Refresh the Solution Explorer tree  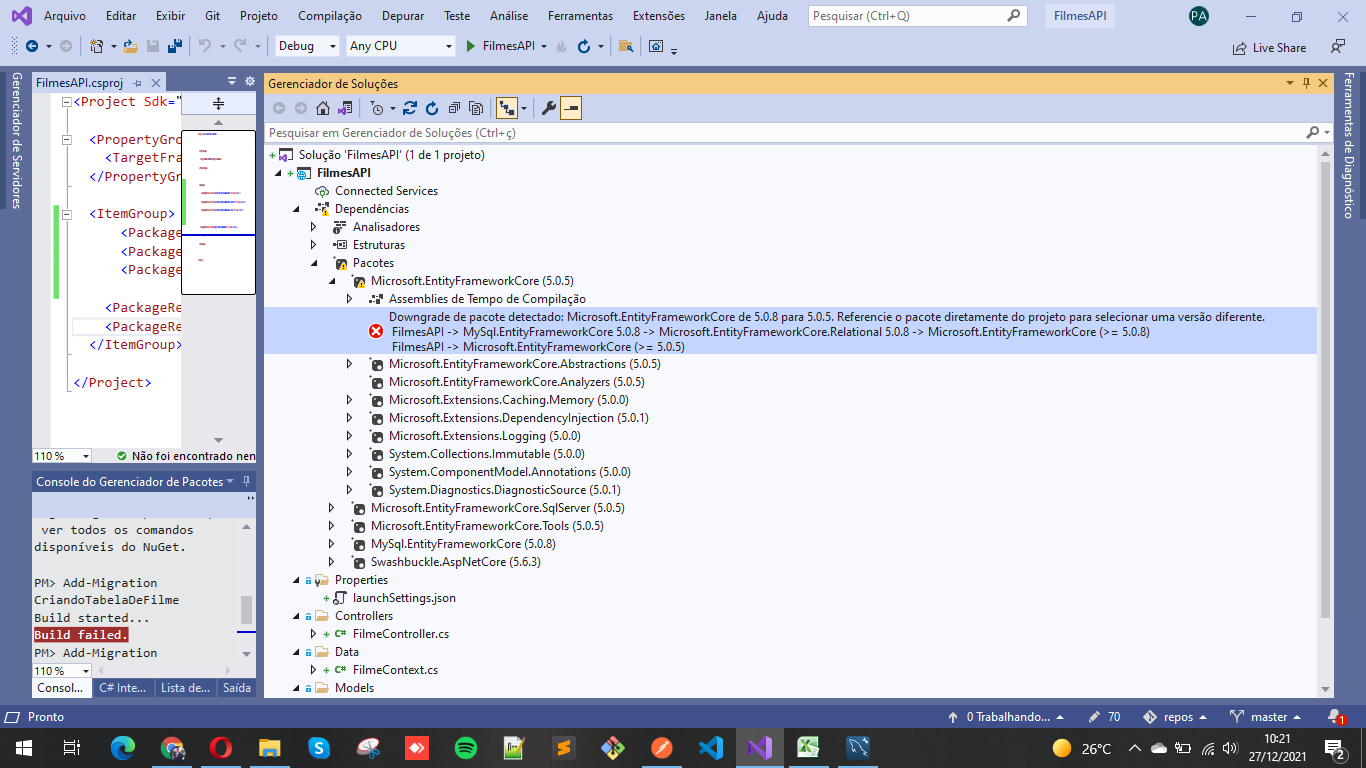(432, 108)
